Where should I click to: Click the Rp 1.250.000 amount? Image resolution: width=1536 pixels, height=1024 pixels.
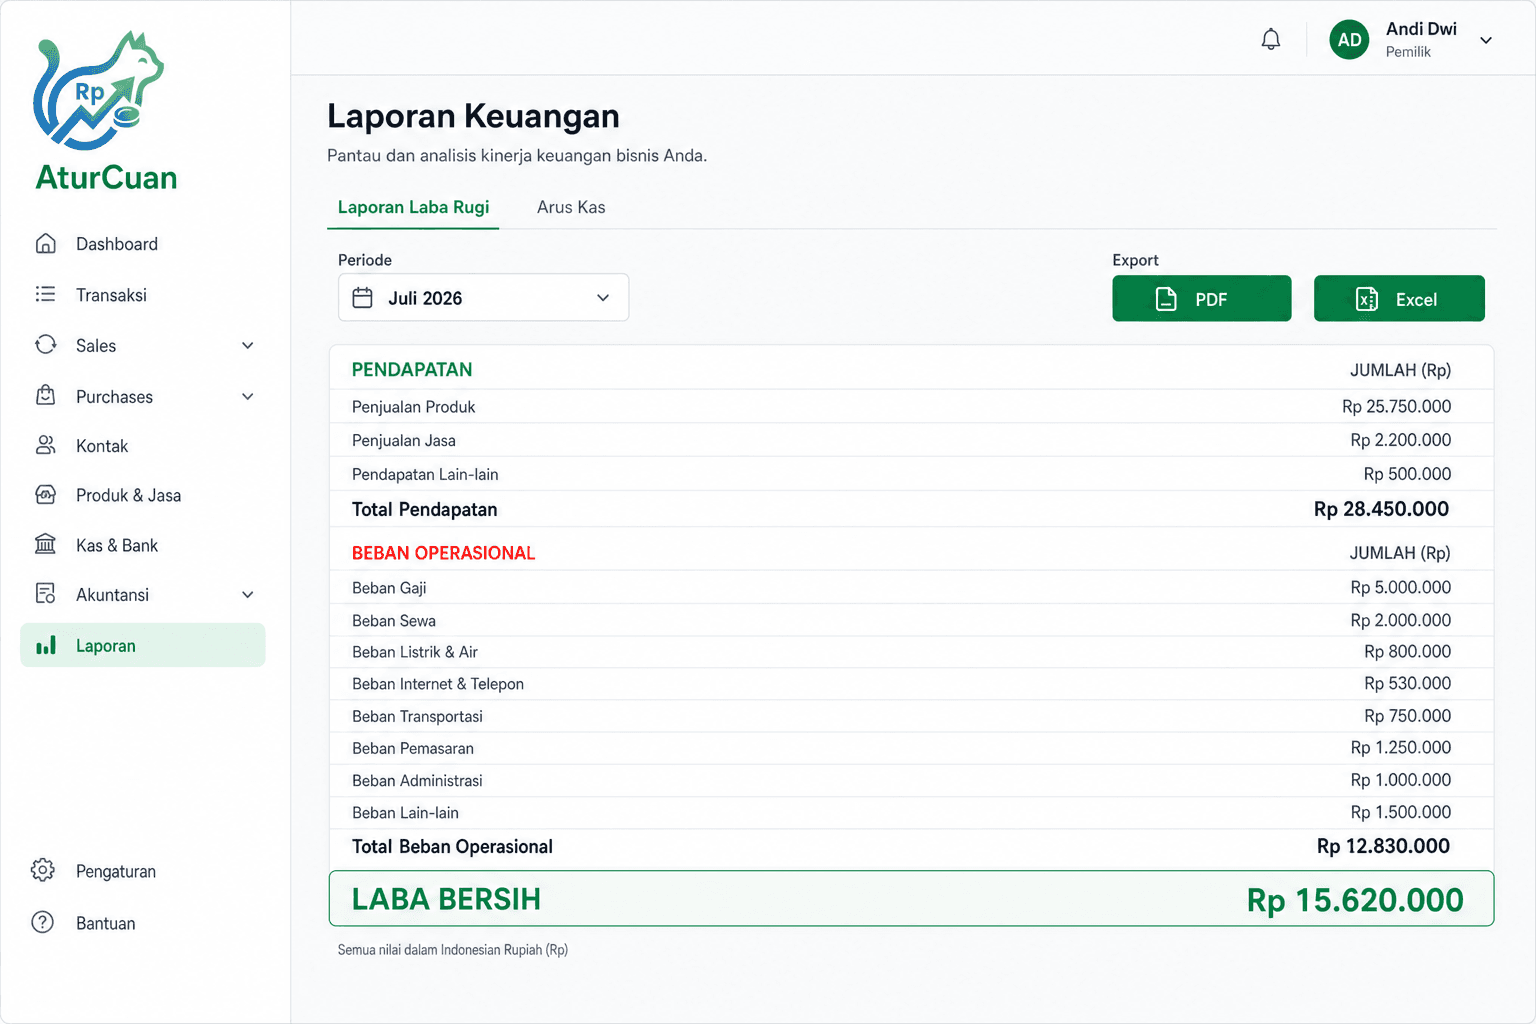click(x=1400, y=747)
